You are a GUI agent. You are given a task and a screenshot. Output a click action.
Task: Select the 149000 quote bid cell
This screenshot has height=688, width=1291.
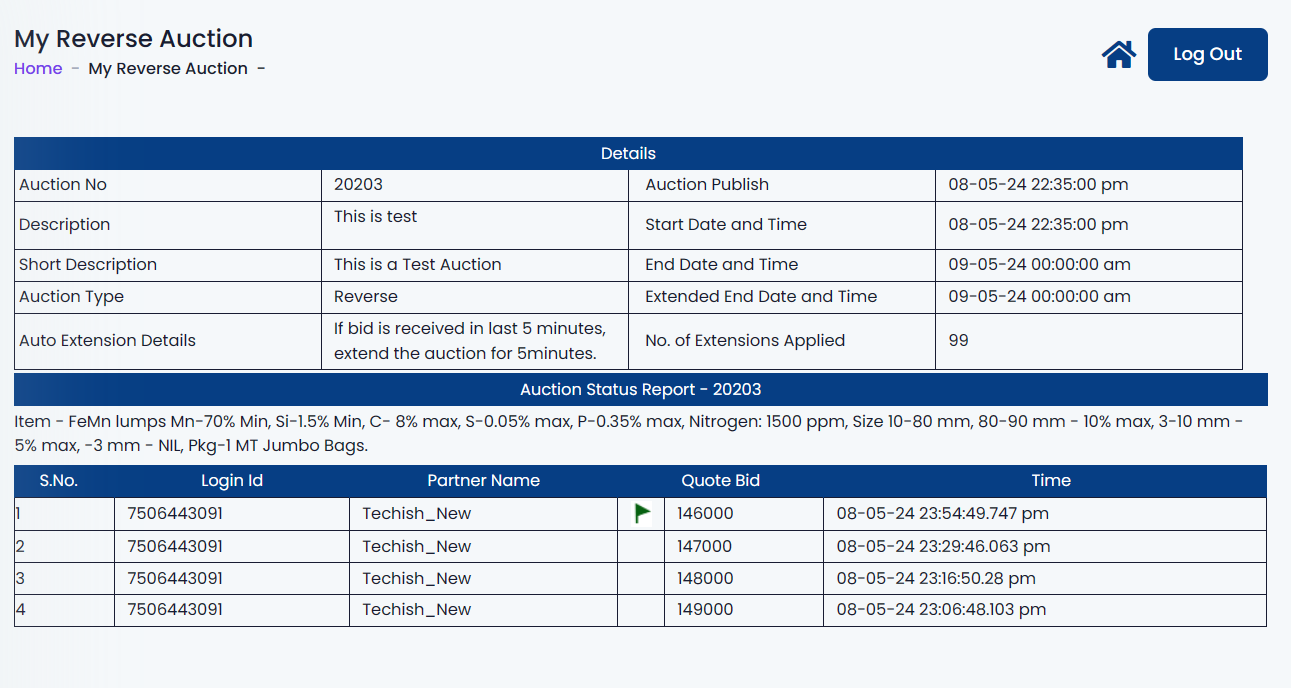(705, 610)
